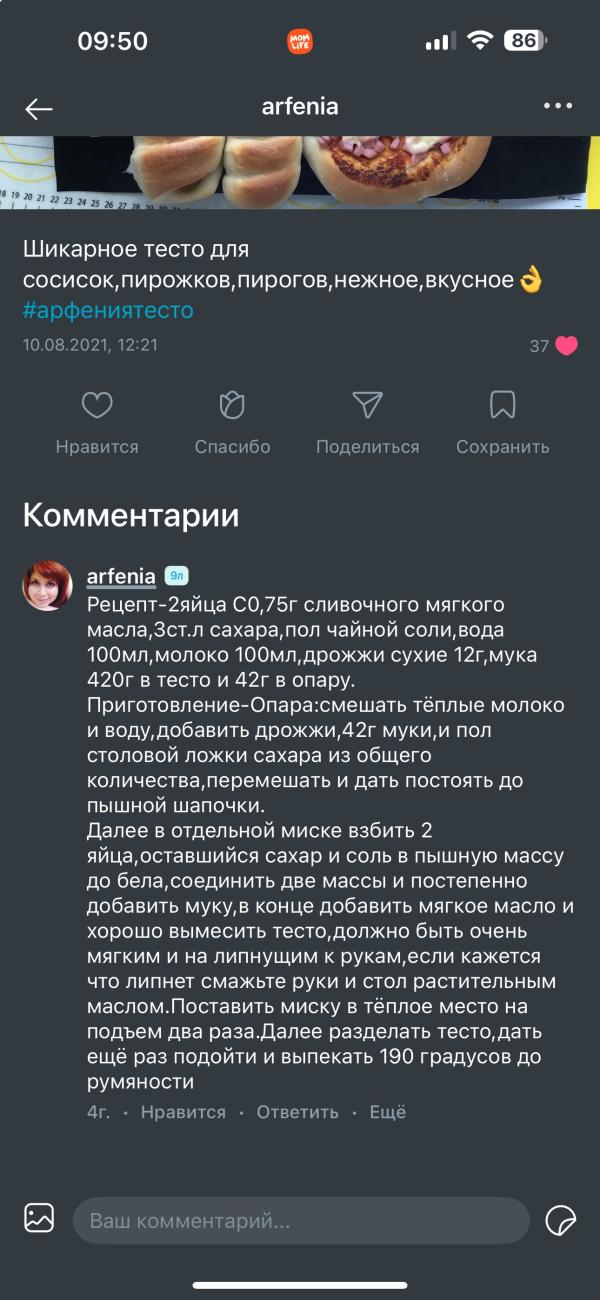Tap the arfenia title in the header
The height and width of the screenshot is (1300, 600).
[300, 105]
